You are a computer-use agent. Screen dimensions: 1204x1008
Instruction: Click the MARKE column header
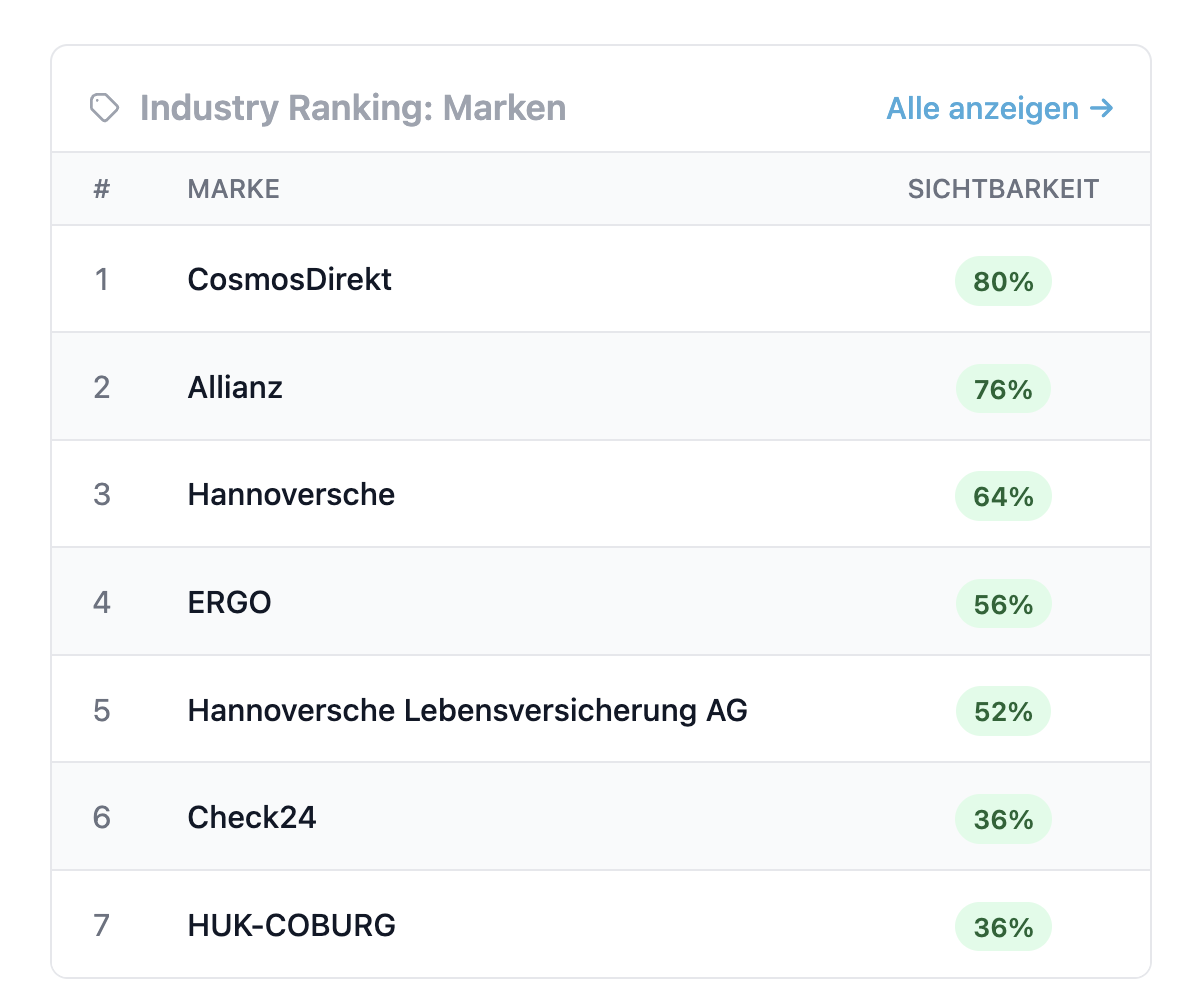point(233,189)
